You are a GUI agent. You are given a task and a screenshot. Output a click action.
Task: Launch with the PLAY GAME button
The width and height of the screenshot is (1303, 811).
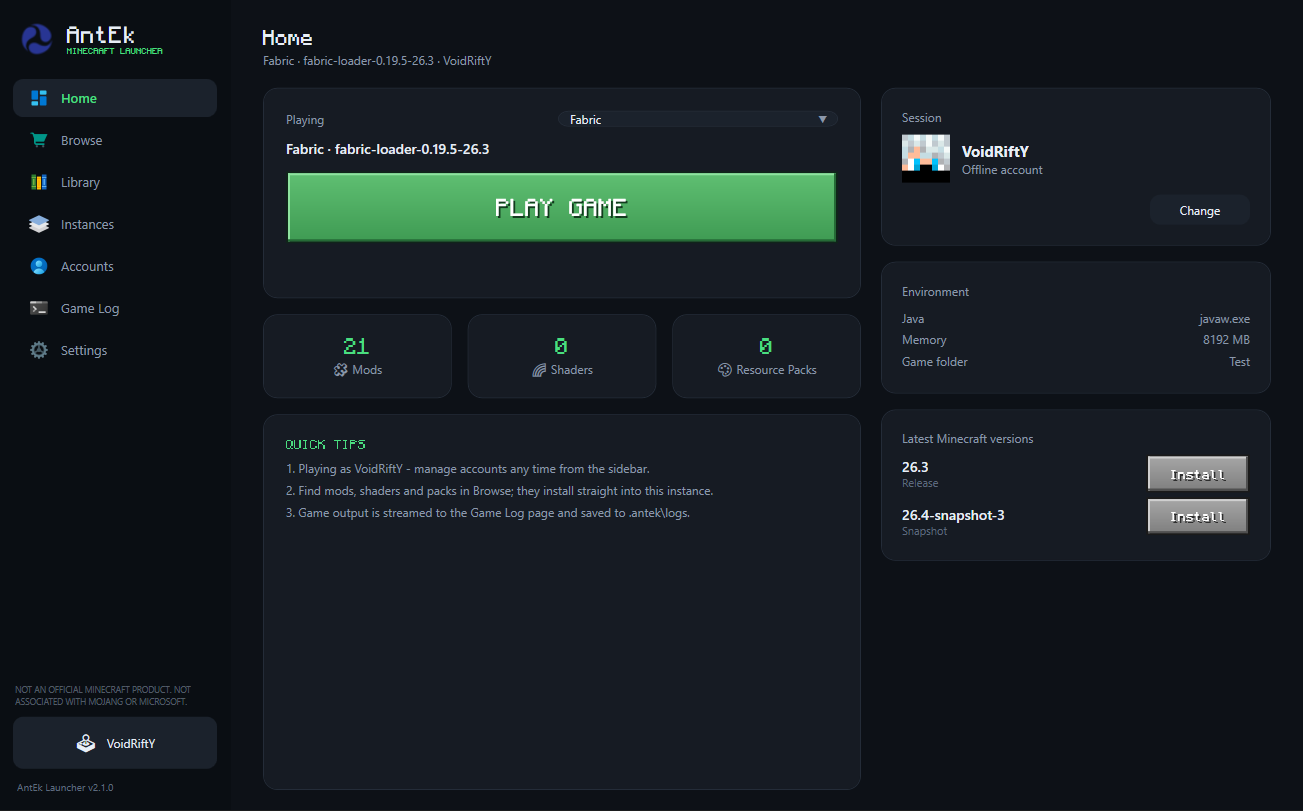pyautogui.click(x=562, y=207)
